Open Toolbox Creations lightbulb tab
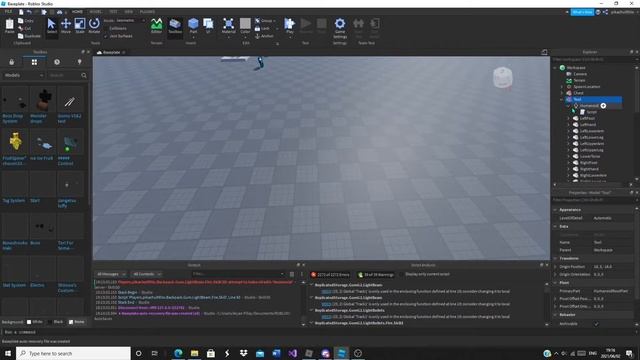 (80, 62)
